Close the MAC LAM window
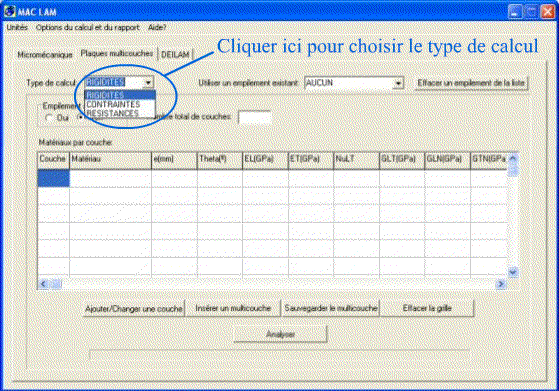The width and height of the screenshot is (559, 391). pos(548,11)
